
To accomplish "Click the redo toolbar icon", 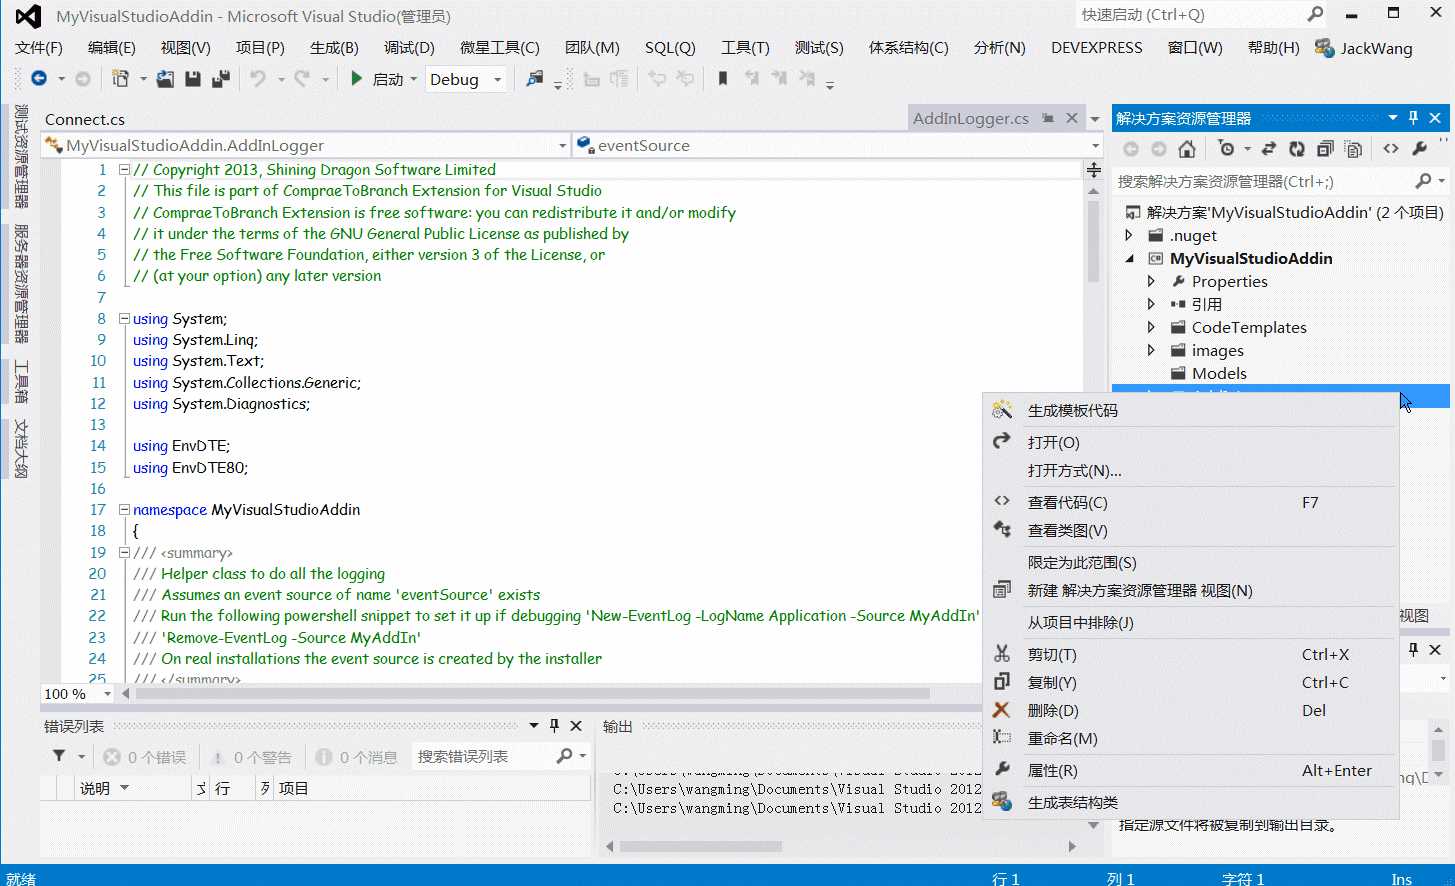I will click(x=302, y=78).
